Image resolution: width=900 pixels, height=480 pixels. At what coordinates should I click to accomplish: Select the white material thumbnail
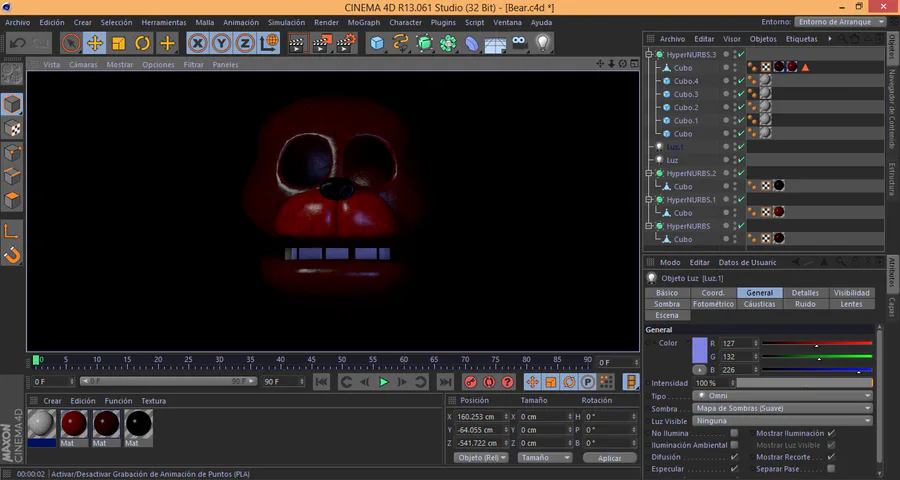[x=42, y=424]
